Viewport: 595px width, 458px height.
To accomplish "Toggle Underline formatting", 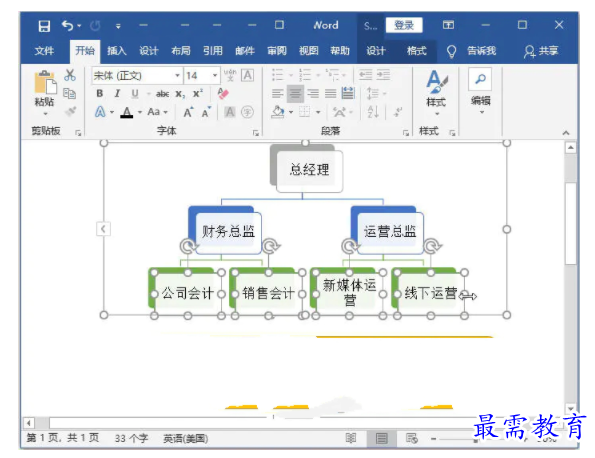I will pyautogui.click(x=135, y=93).
